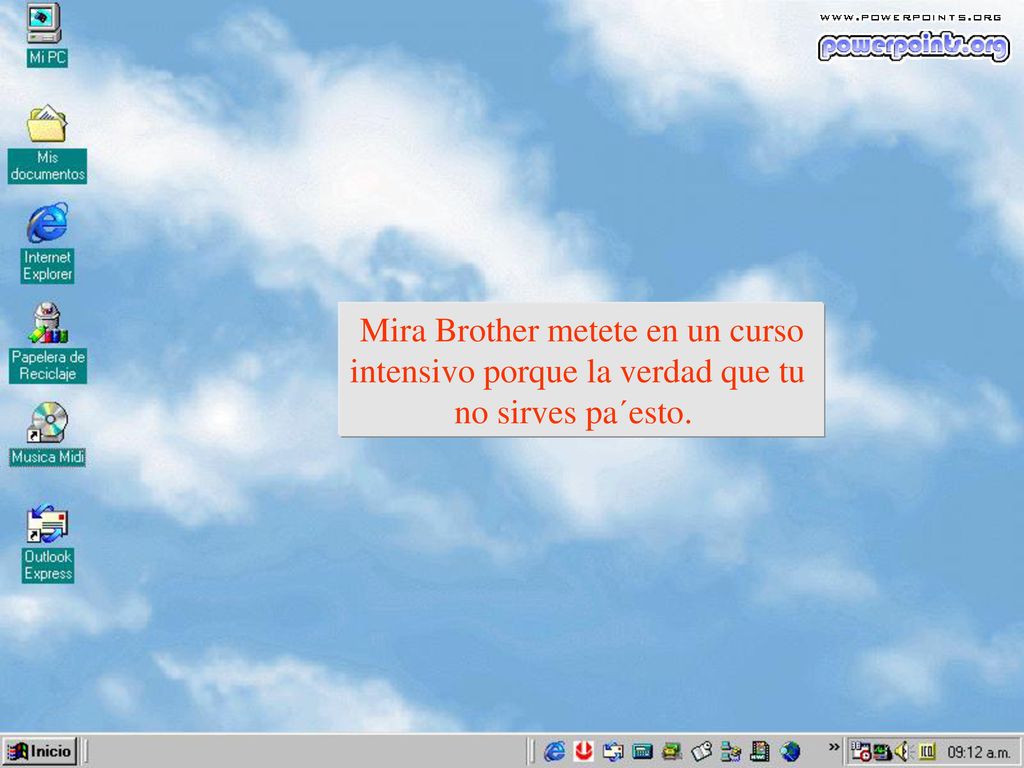Image resolution: width=1024 pixels, height=768 pixels.
Task: Click the Mis documentos label text
Action: (x=47, y=166)
